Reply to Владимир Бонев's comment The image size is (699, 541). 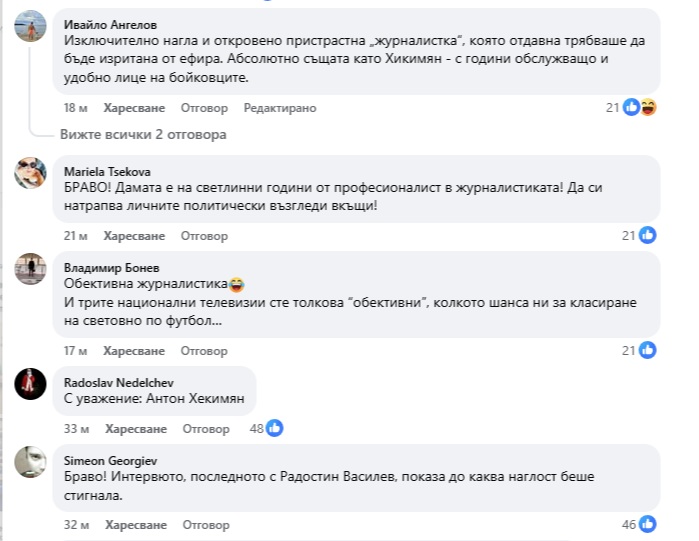pos(204,351)
